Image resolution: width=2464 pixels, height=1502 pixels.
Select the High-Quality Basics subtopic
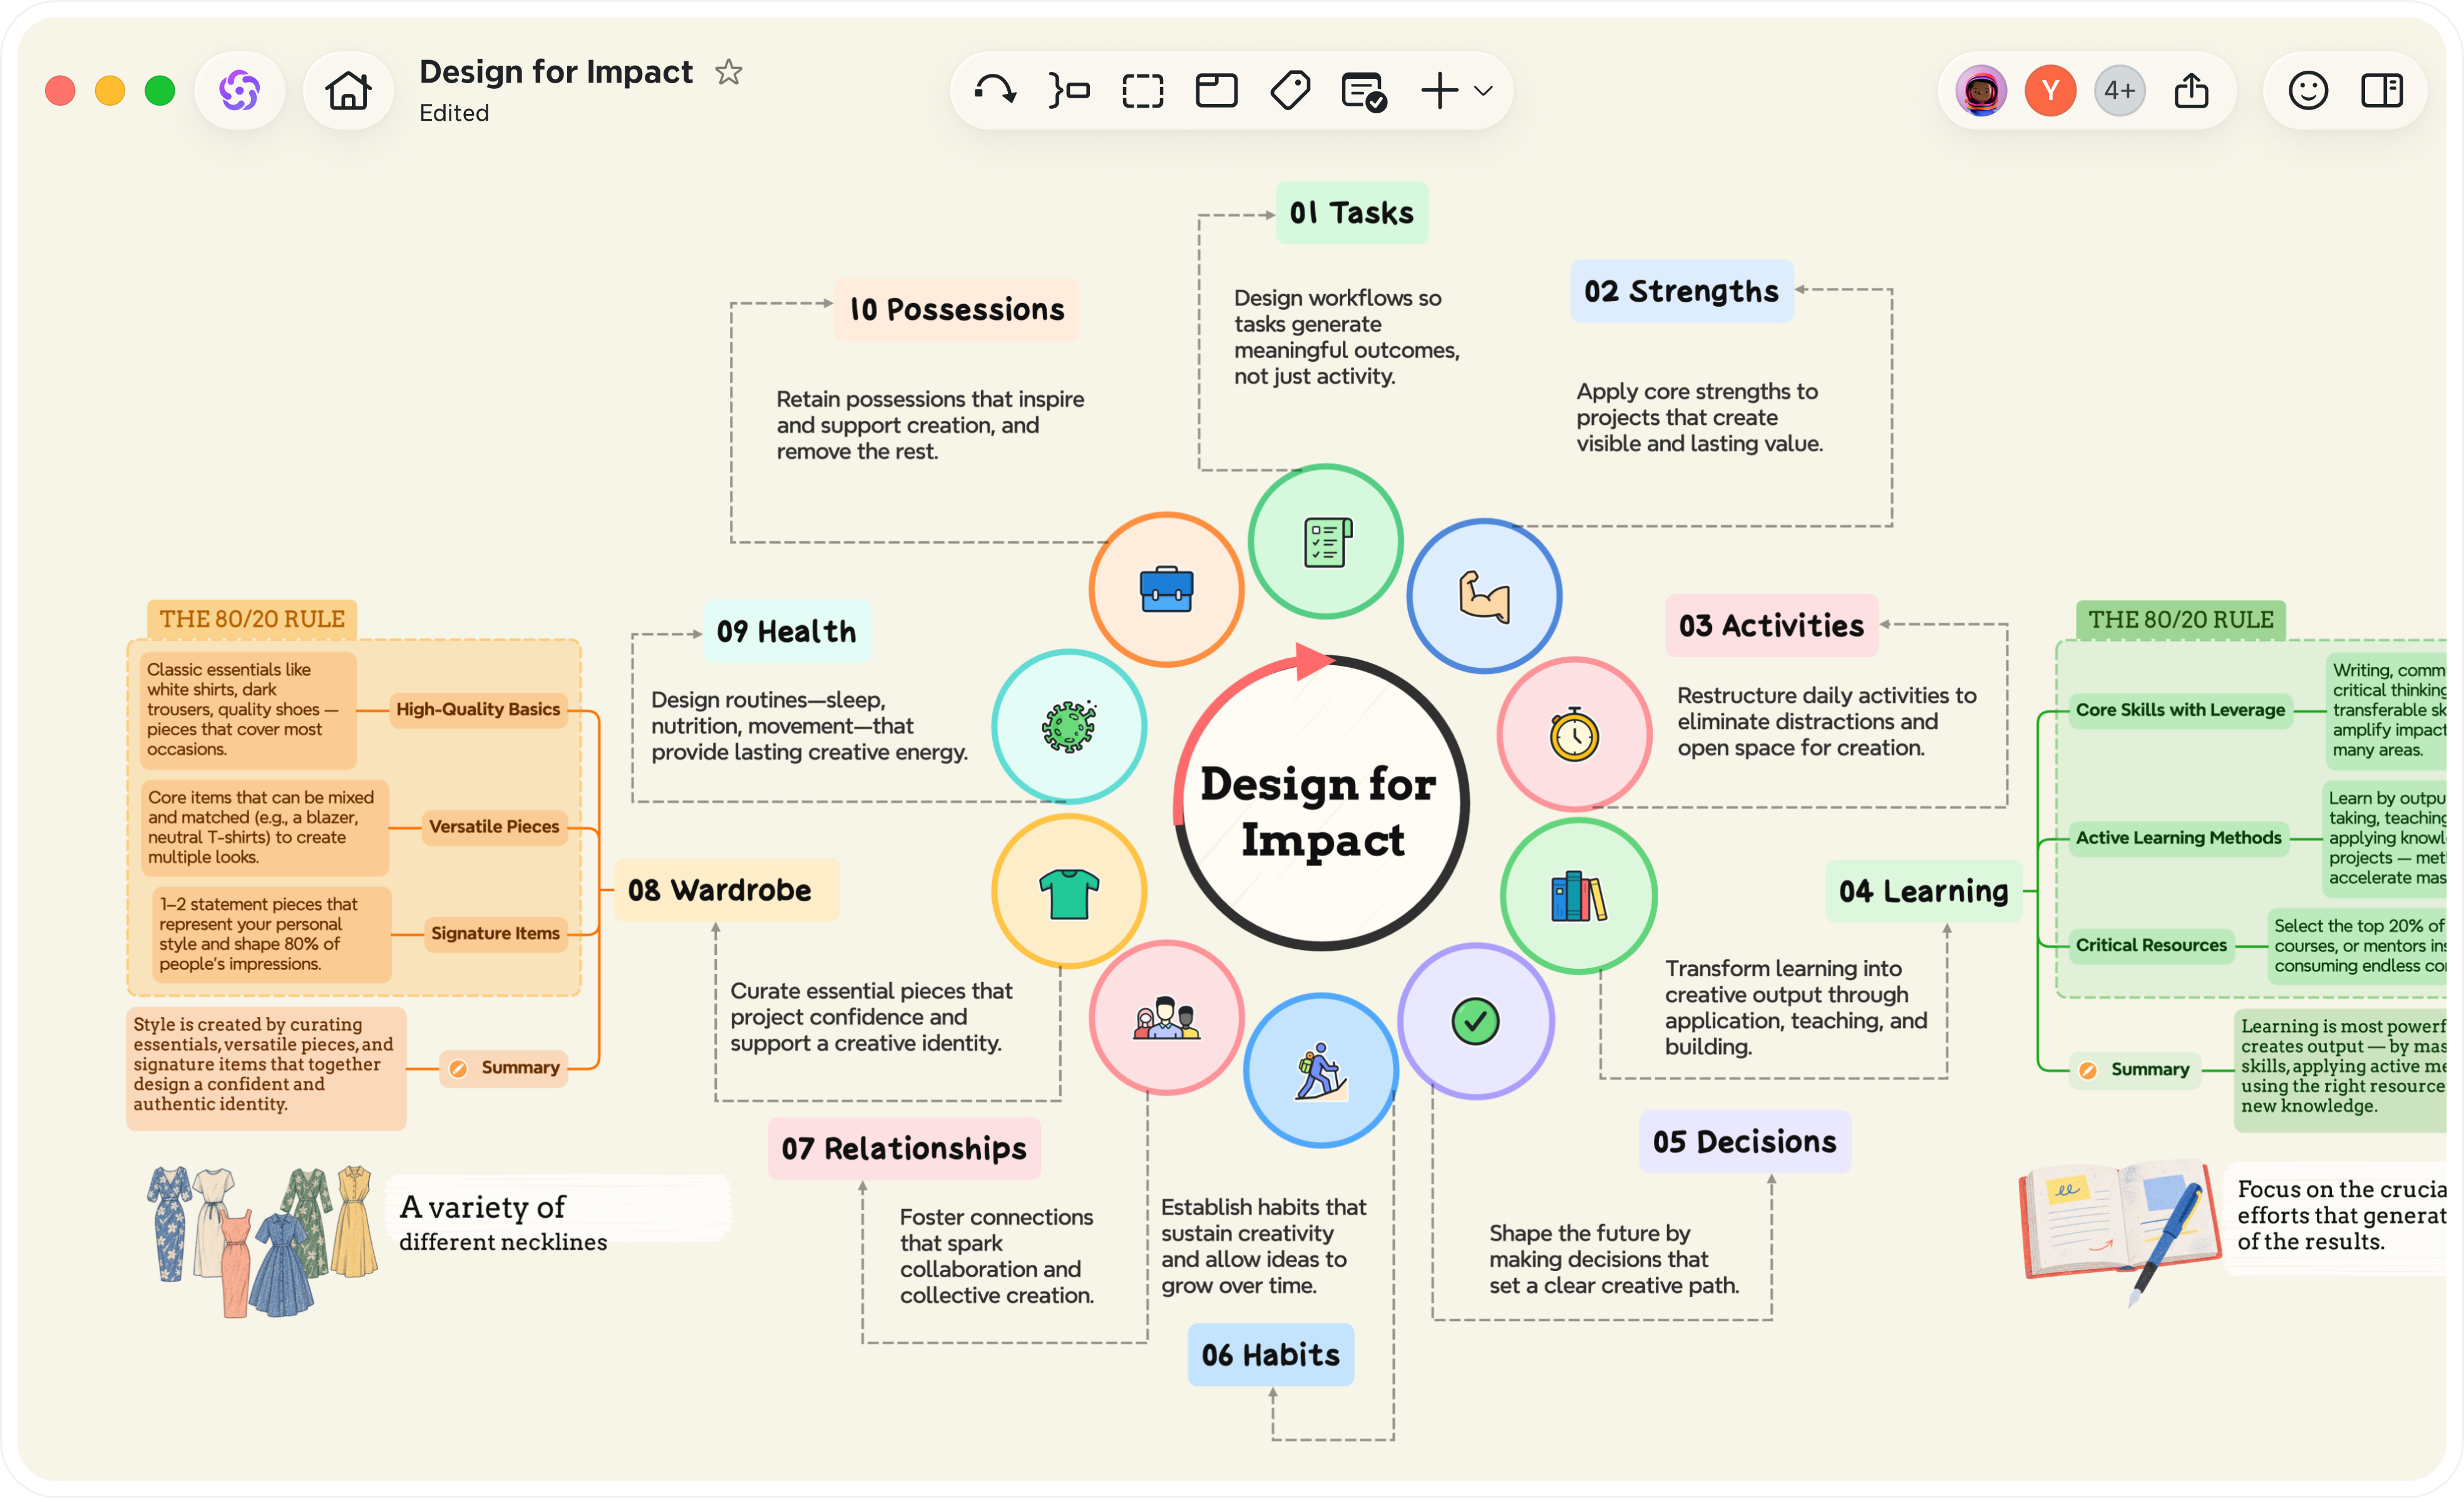click(478, 711)
